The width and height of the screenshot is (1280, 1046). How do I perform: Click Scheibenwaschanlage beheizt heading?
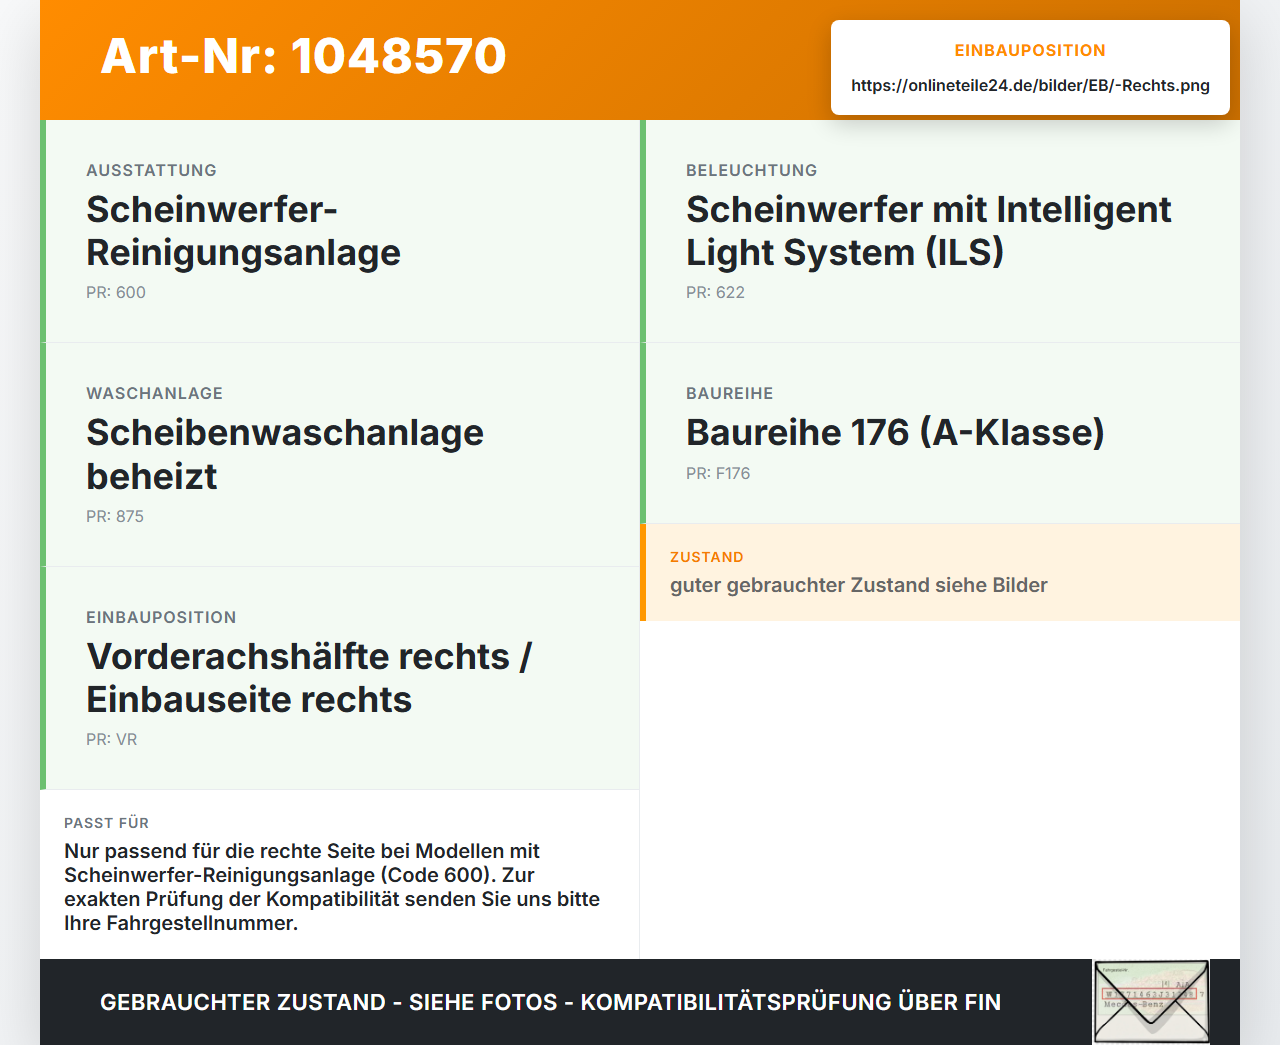click(x=285, y=455)
